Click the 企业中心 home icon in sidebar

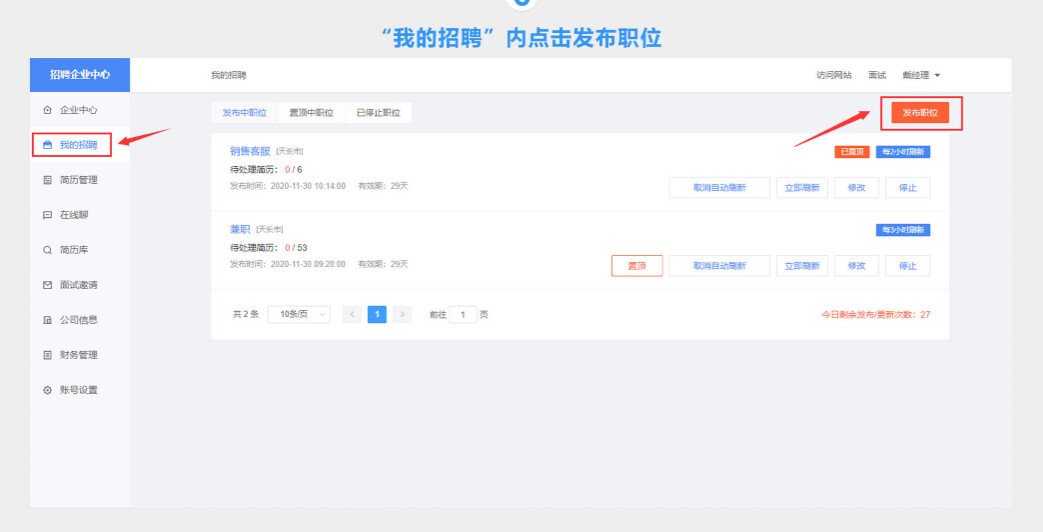(47, 110)
